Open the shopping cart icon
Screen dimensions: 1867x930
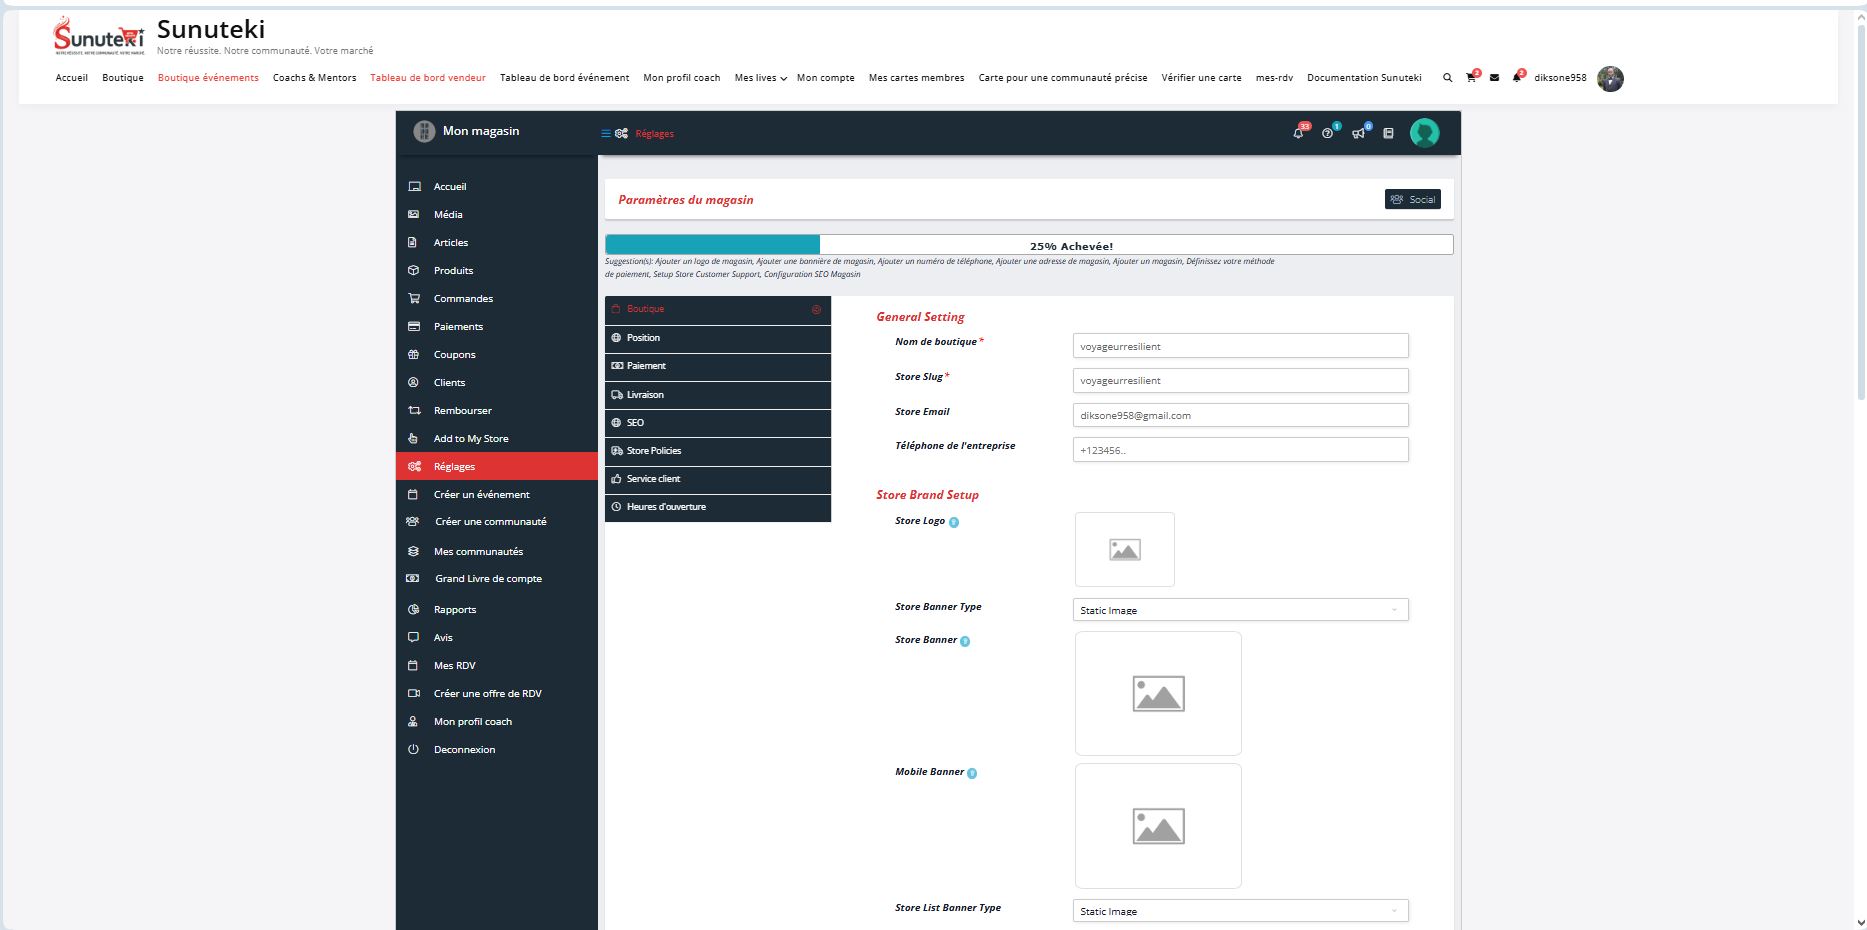click(x=1470, y=78)
